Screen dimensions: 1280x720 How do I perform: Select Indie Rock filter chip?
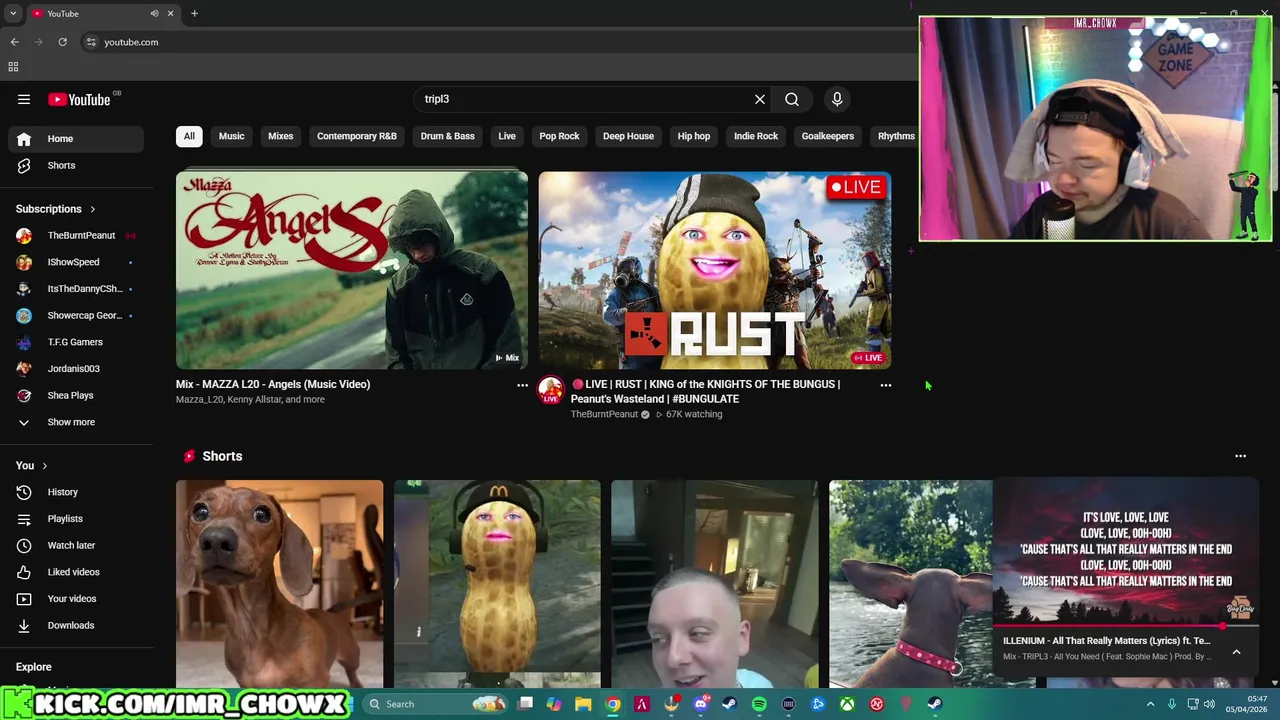click(756, 136)
